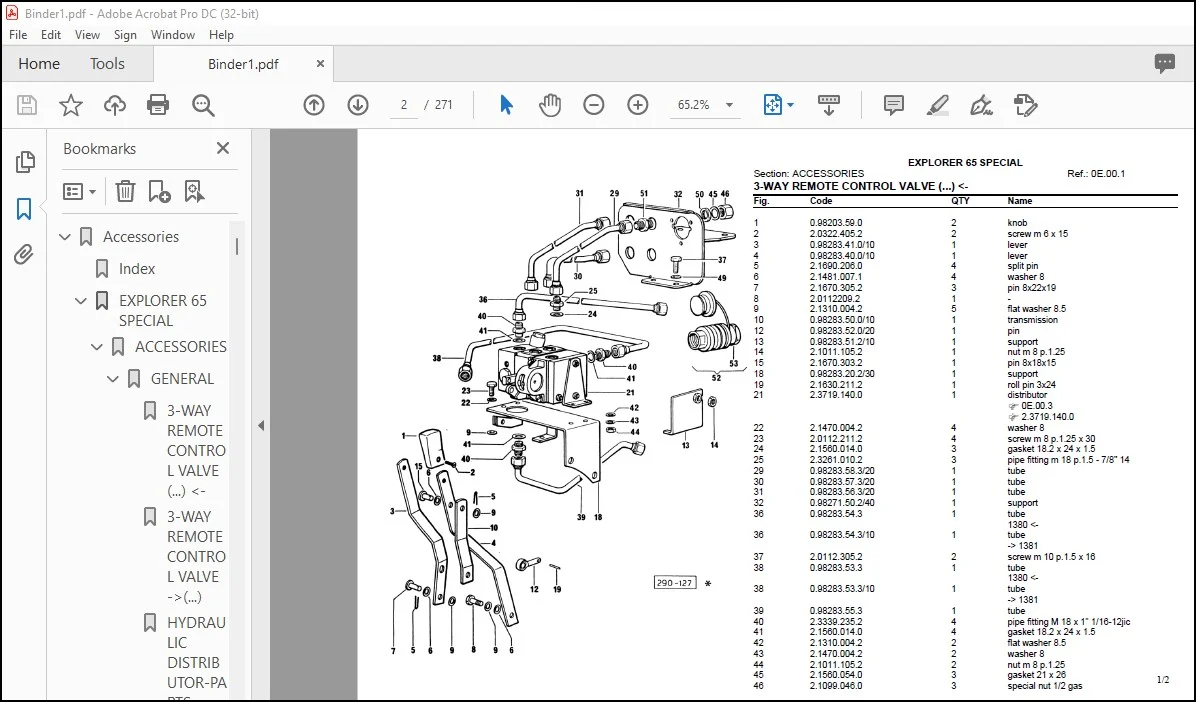Select the highlight text pen tool
Screen dimensions: 1196x702
click(937, 105)
